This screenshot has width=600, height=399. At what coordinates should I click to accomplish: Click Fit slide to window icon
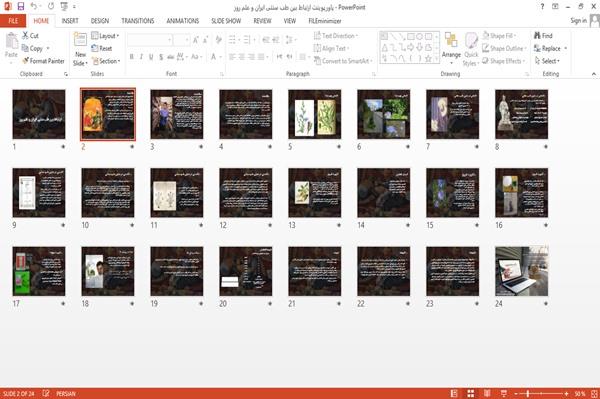(x=594, y=393)
